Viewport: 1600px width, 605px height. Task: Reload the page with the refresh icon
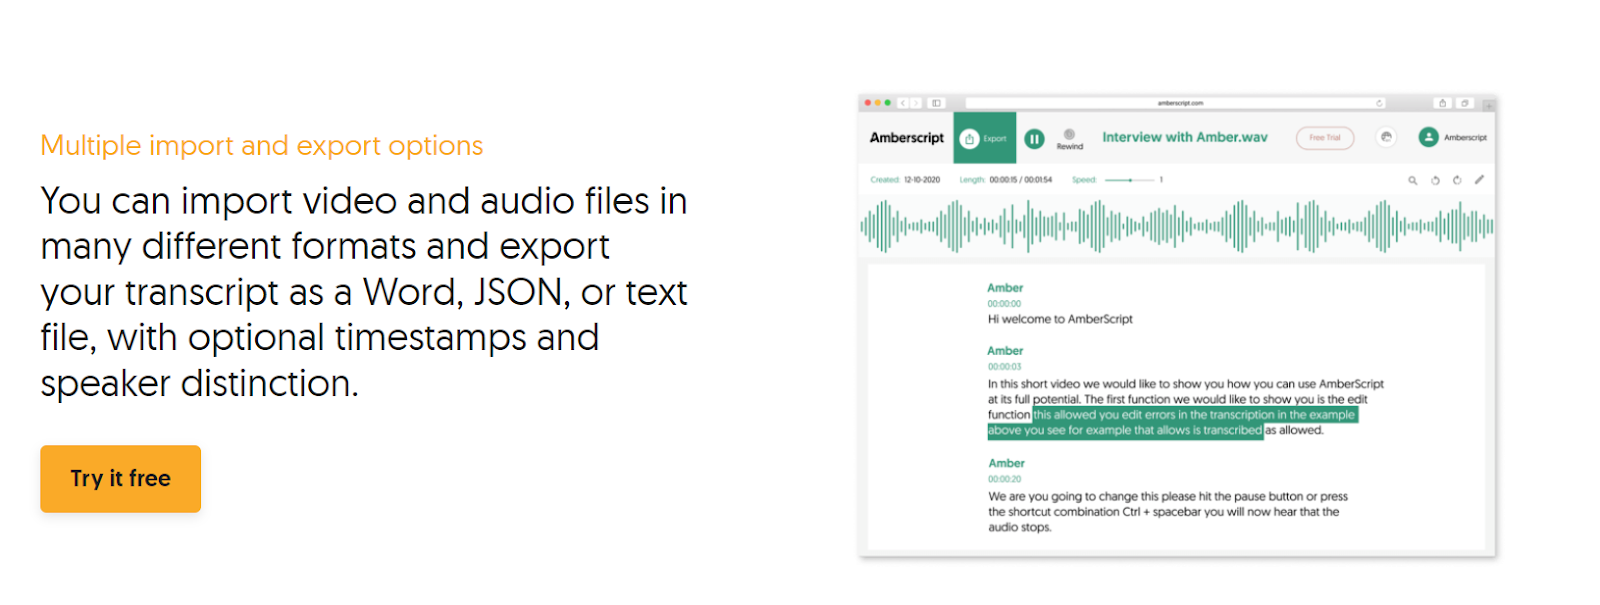(x=1379, y=103)
